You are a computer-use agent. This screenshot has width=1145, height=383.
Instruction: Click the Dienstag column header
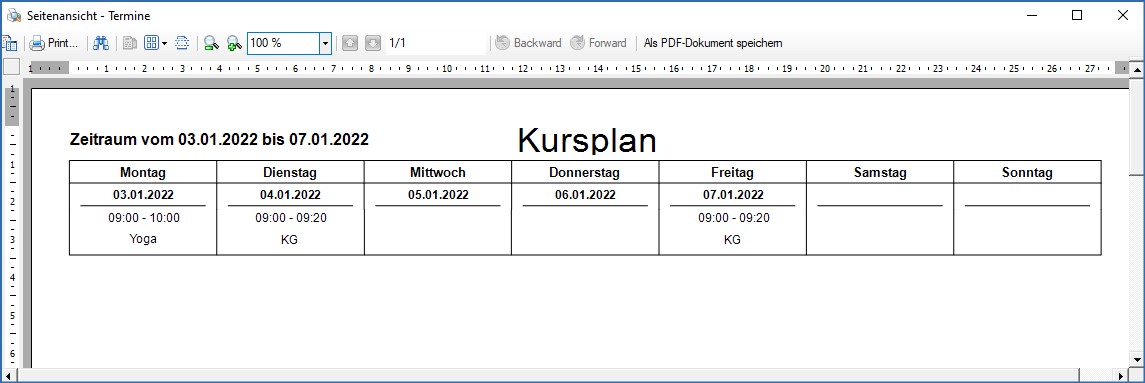(x=291, y=172)
